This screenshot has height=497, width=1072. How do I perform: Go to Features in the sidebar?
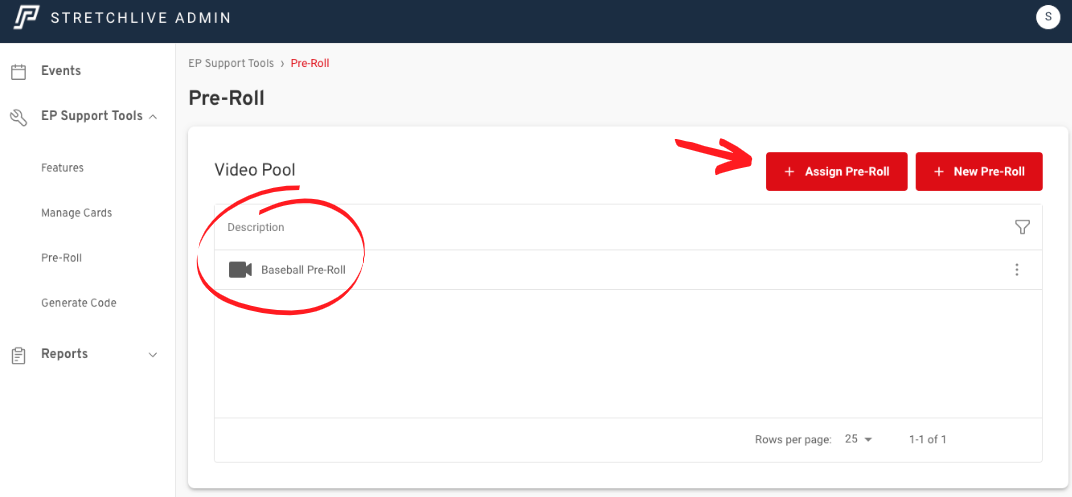(62, 168)
